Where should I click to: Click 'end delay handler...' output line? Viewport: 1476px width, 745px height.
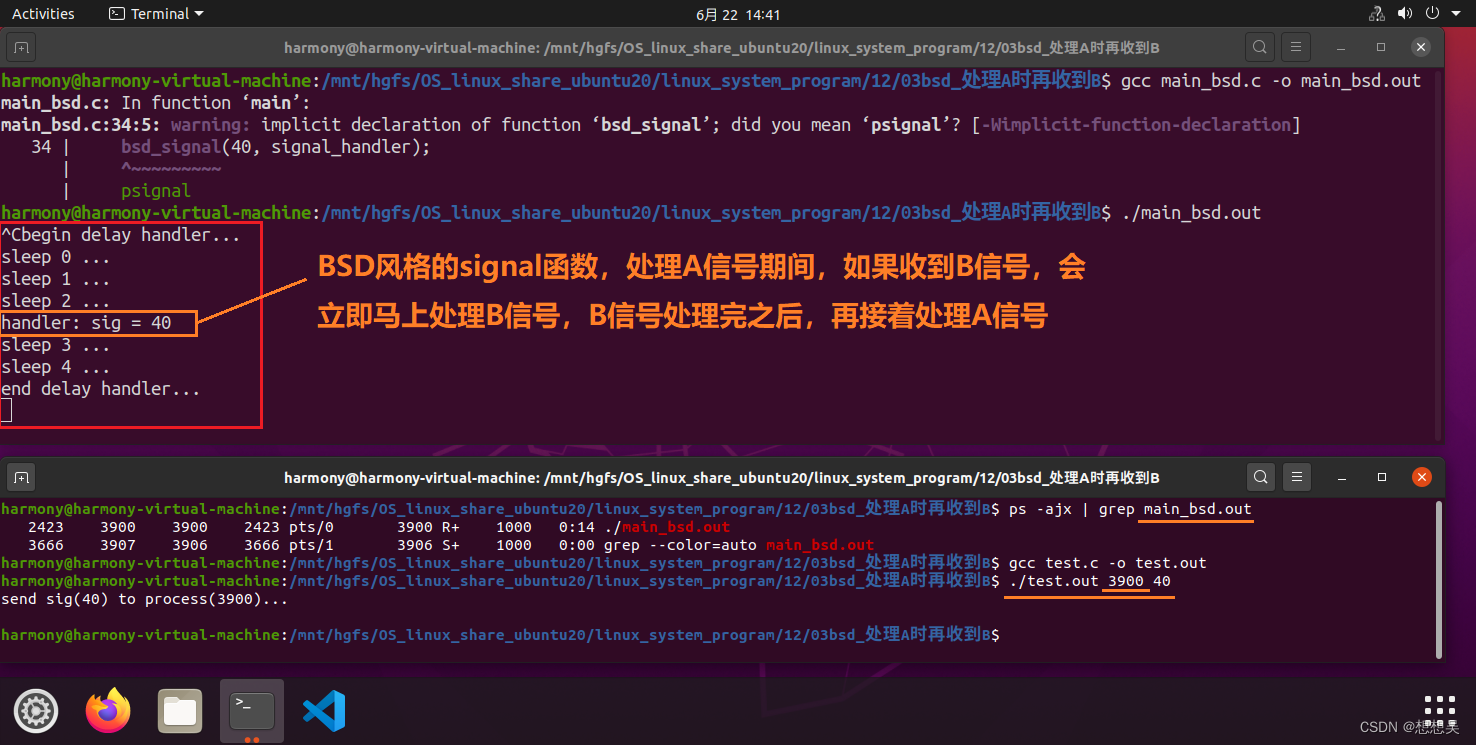101,389
